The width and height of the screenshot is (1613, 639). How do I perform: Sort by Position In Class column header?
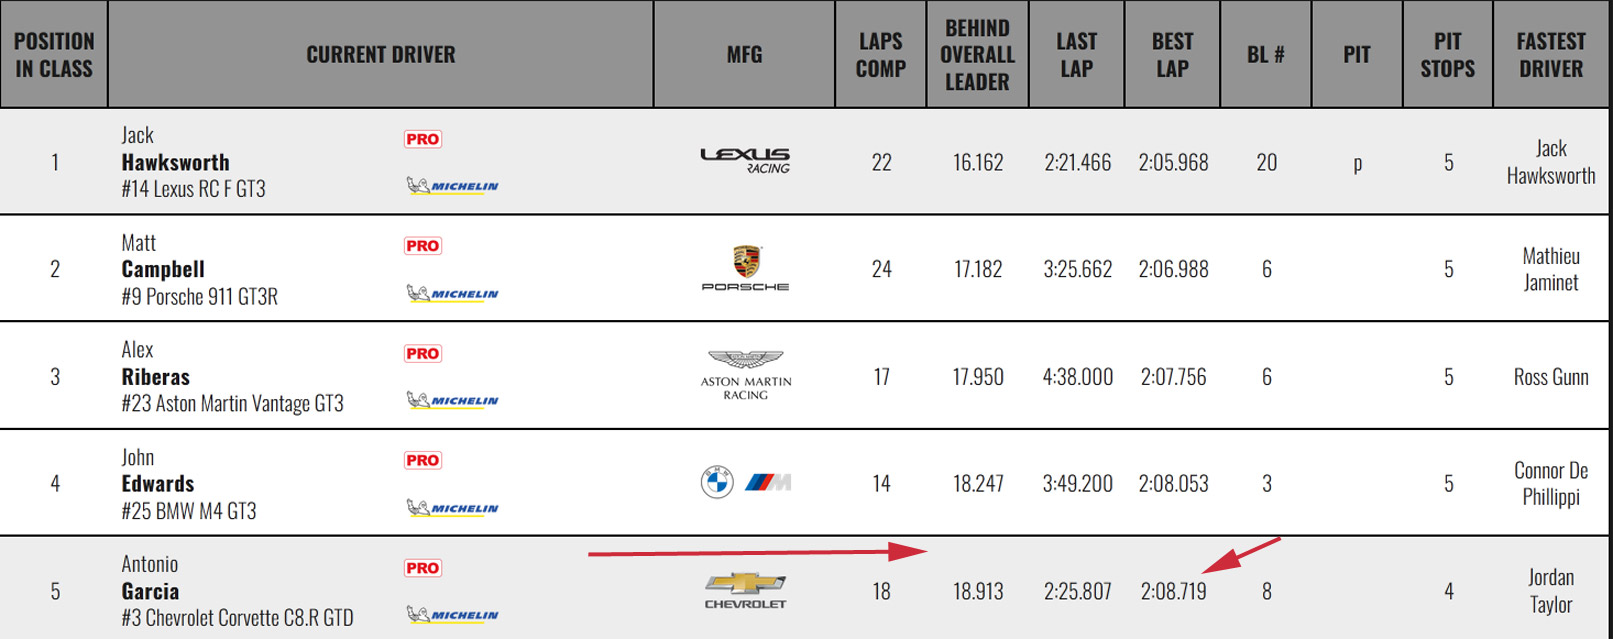click(54, 54)
